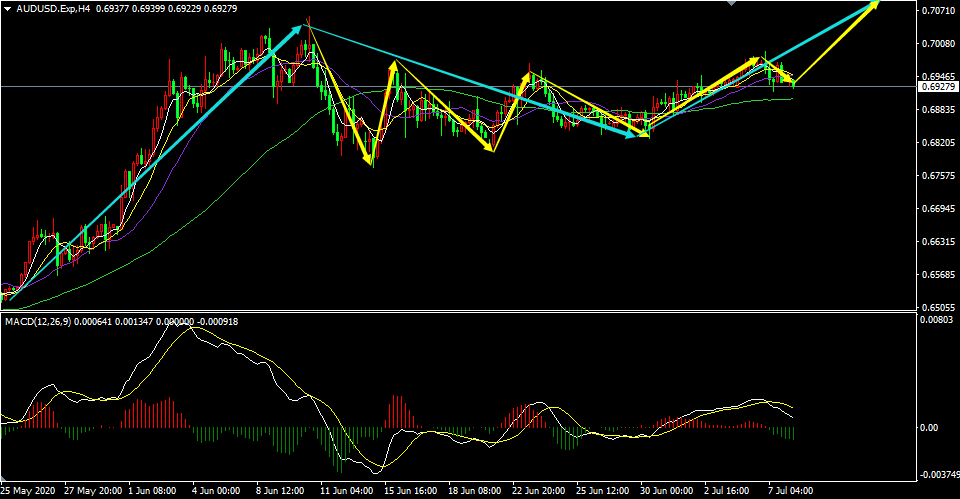Open the chart menu triangle beside AUDUSD.Exp

7,9
